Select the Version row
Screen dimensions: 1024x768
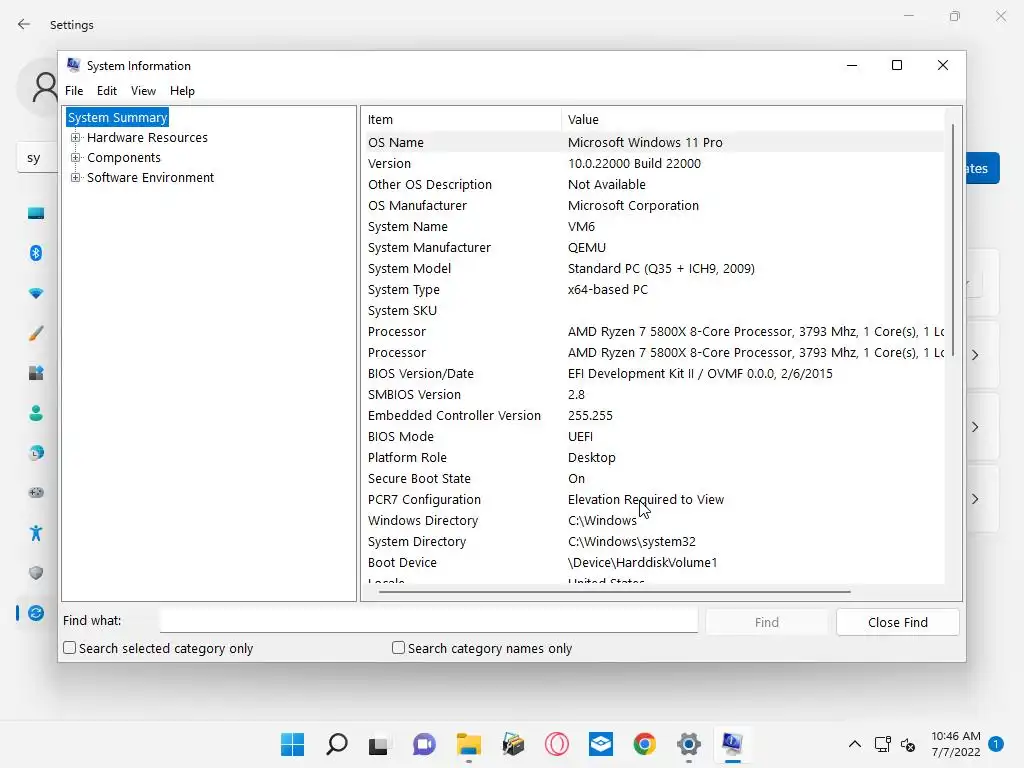pos(653,163)
